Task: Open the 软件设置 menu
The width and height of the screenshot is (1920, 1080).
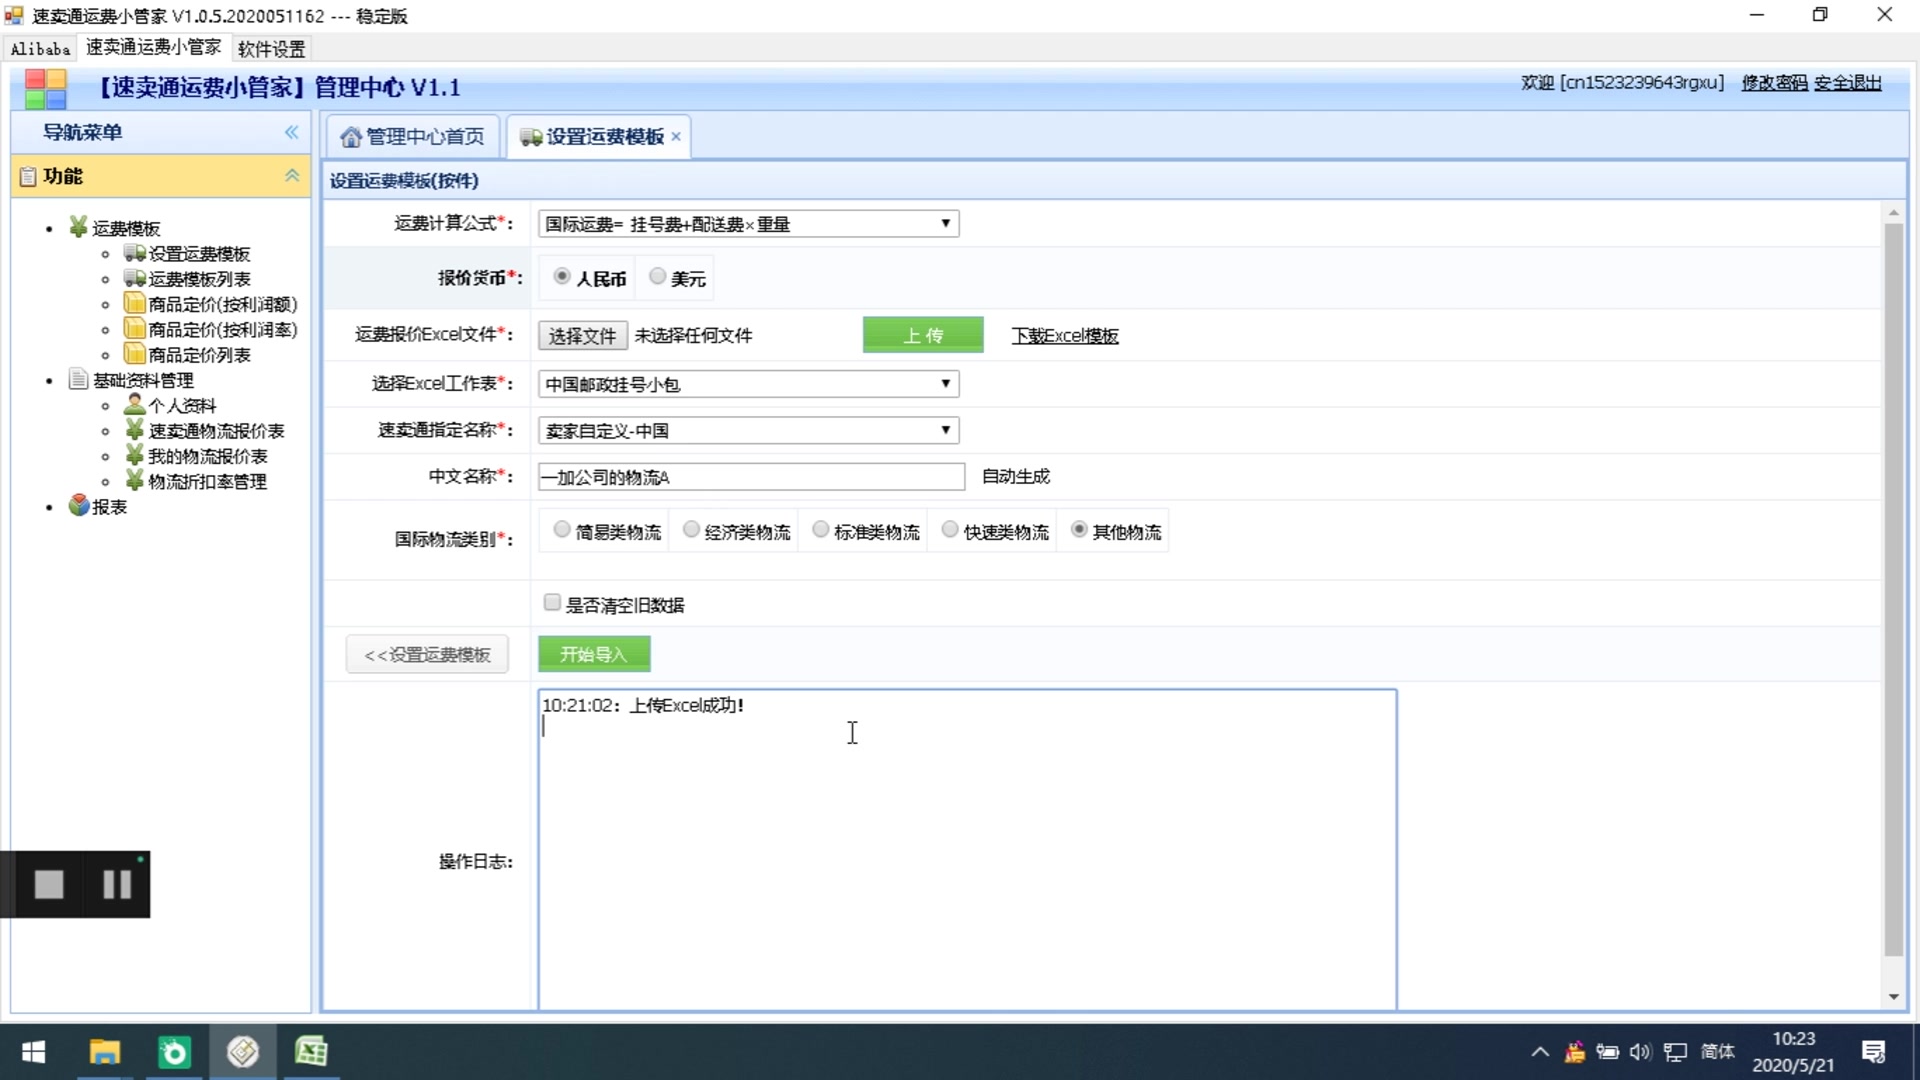Action: point(271,48)
